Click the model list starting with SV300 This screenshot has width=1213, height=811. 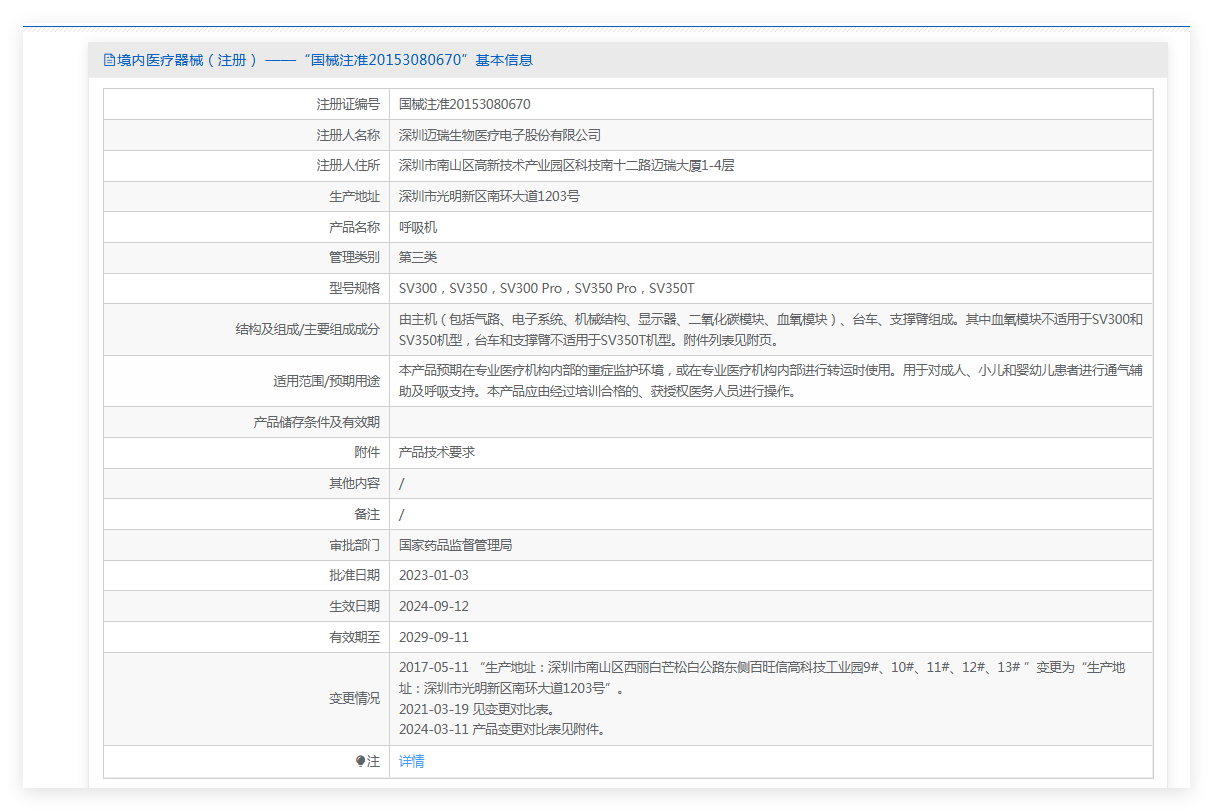click(x=546, y=289)
